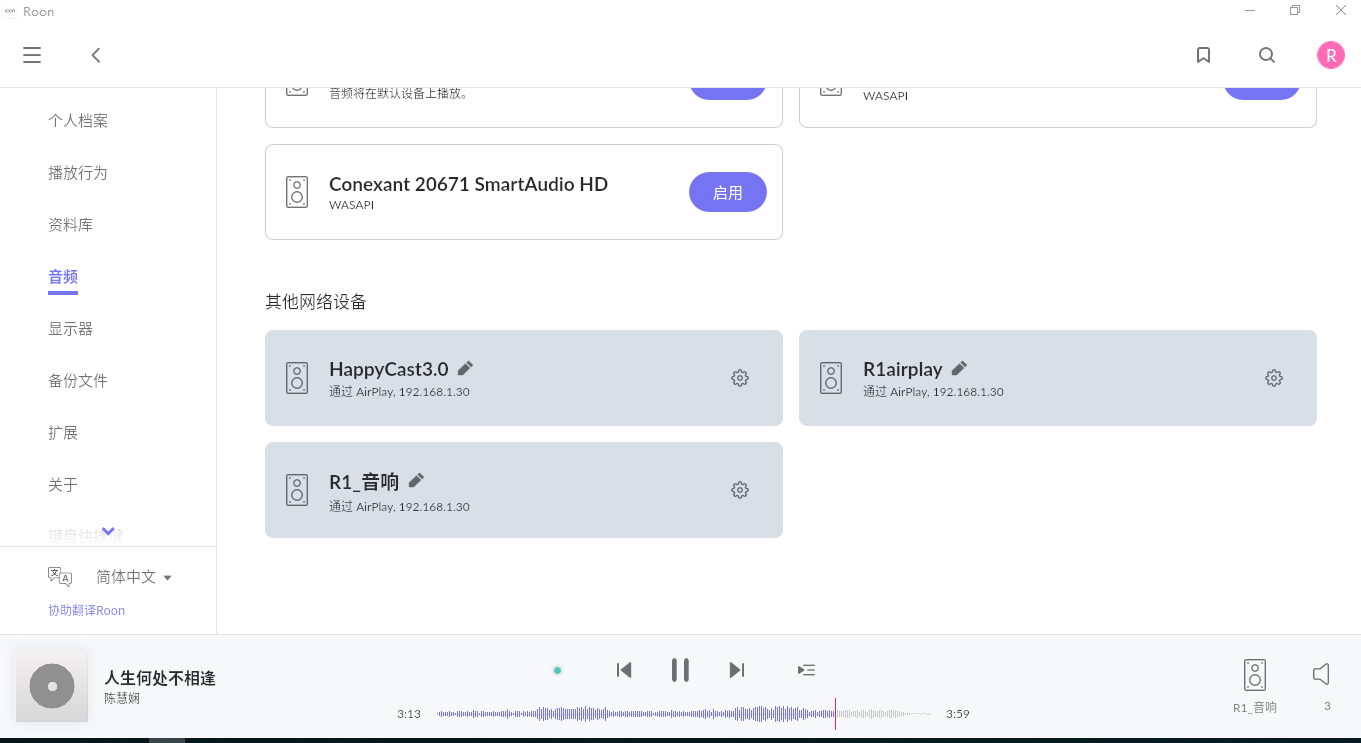Click the now-playing album art thumbnail
Viewport: 1361px width, 743px height.
point(52,686)
